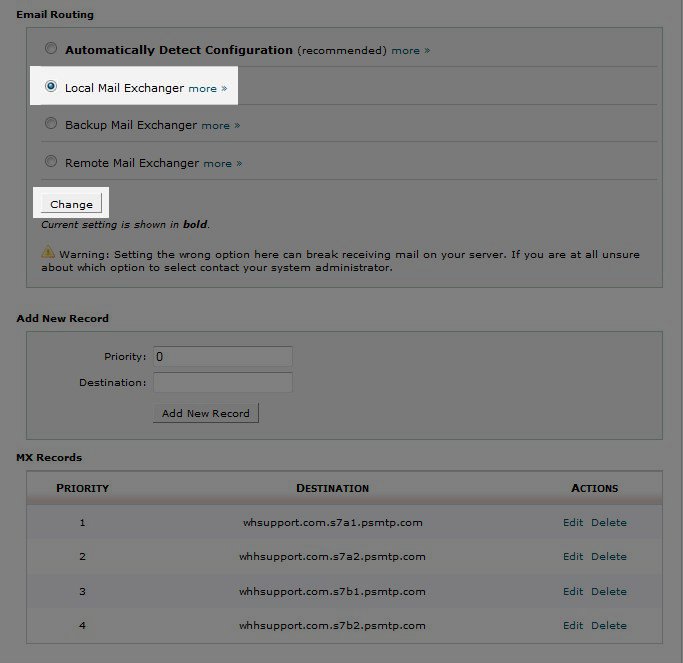
Task: Click the Change button
Action: pyautogui.click(x=71, y=204)
